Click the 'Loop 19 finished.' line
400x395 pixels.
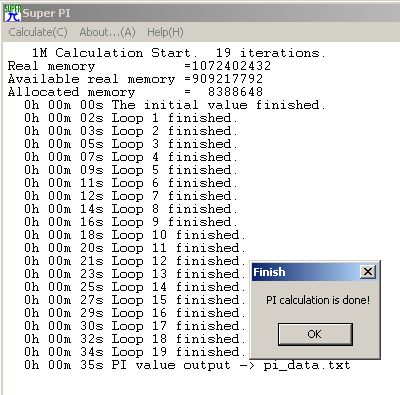[135, 352]
